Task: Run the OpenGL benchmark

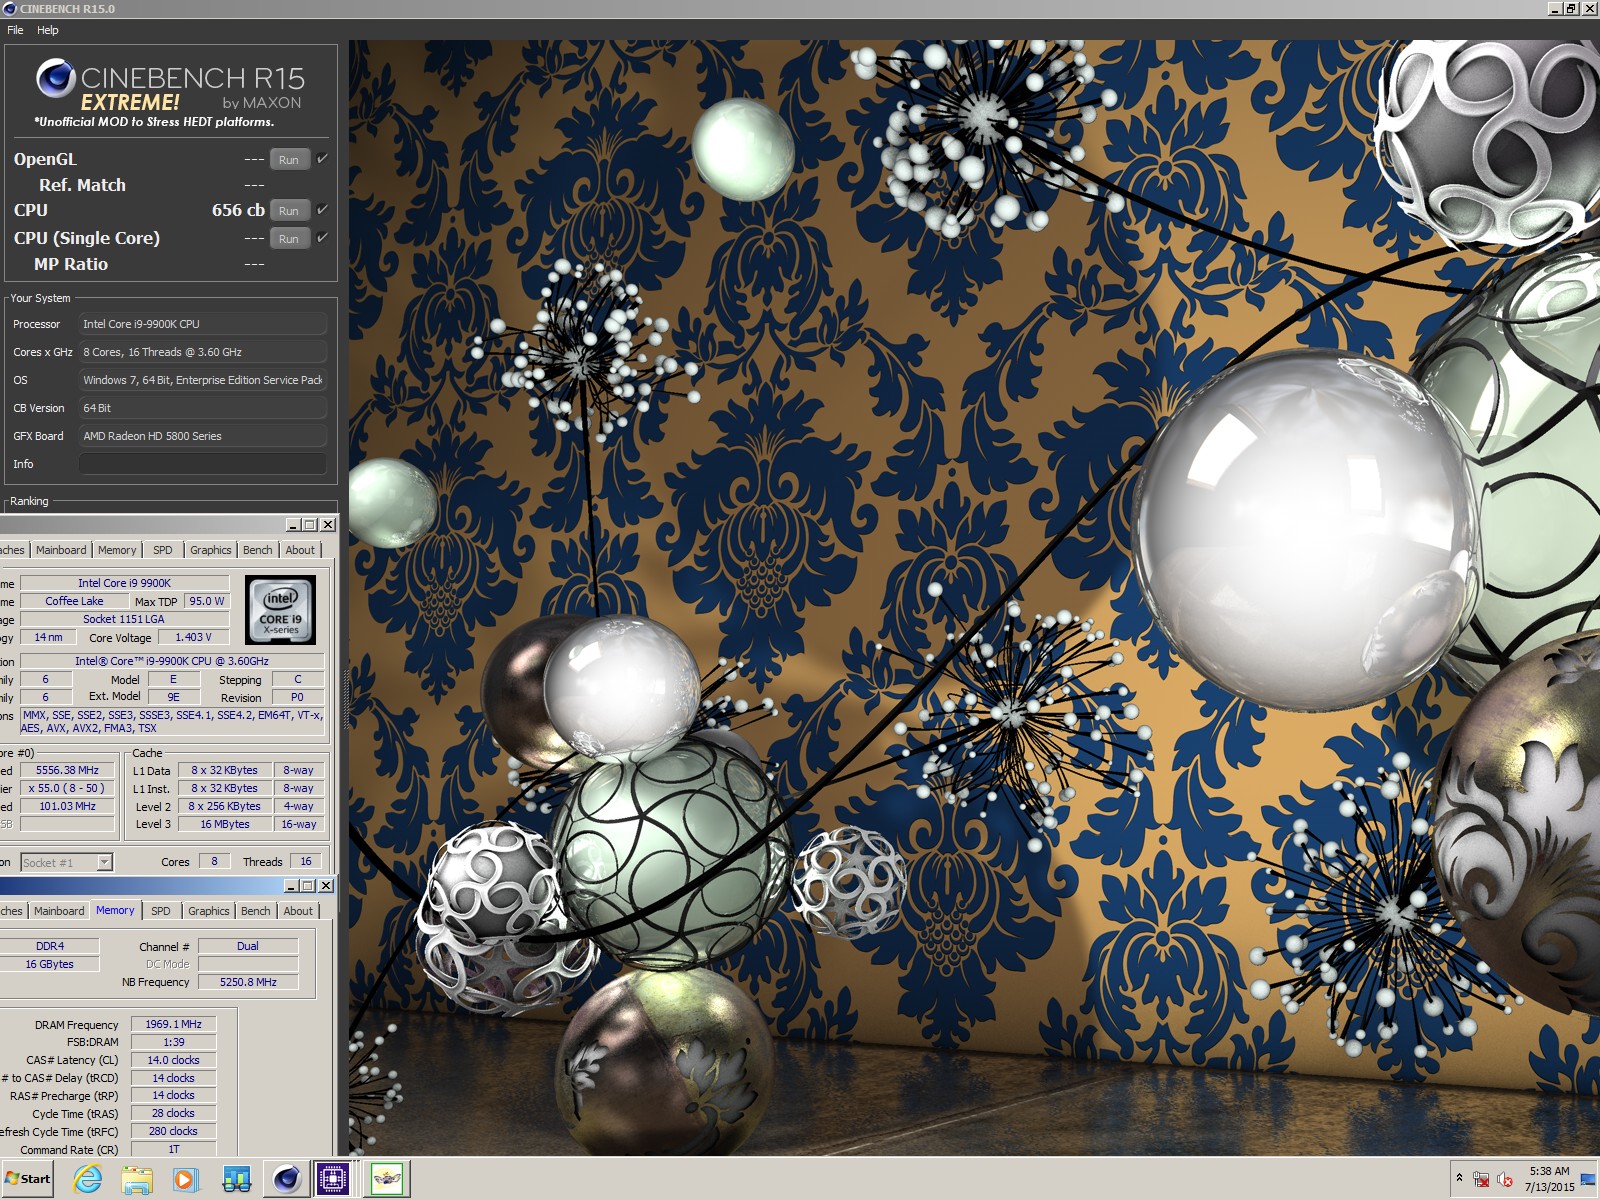Action: pyautogui.click(x=289, y=160)
